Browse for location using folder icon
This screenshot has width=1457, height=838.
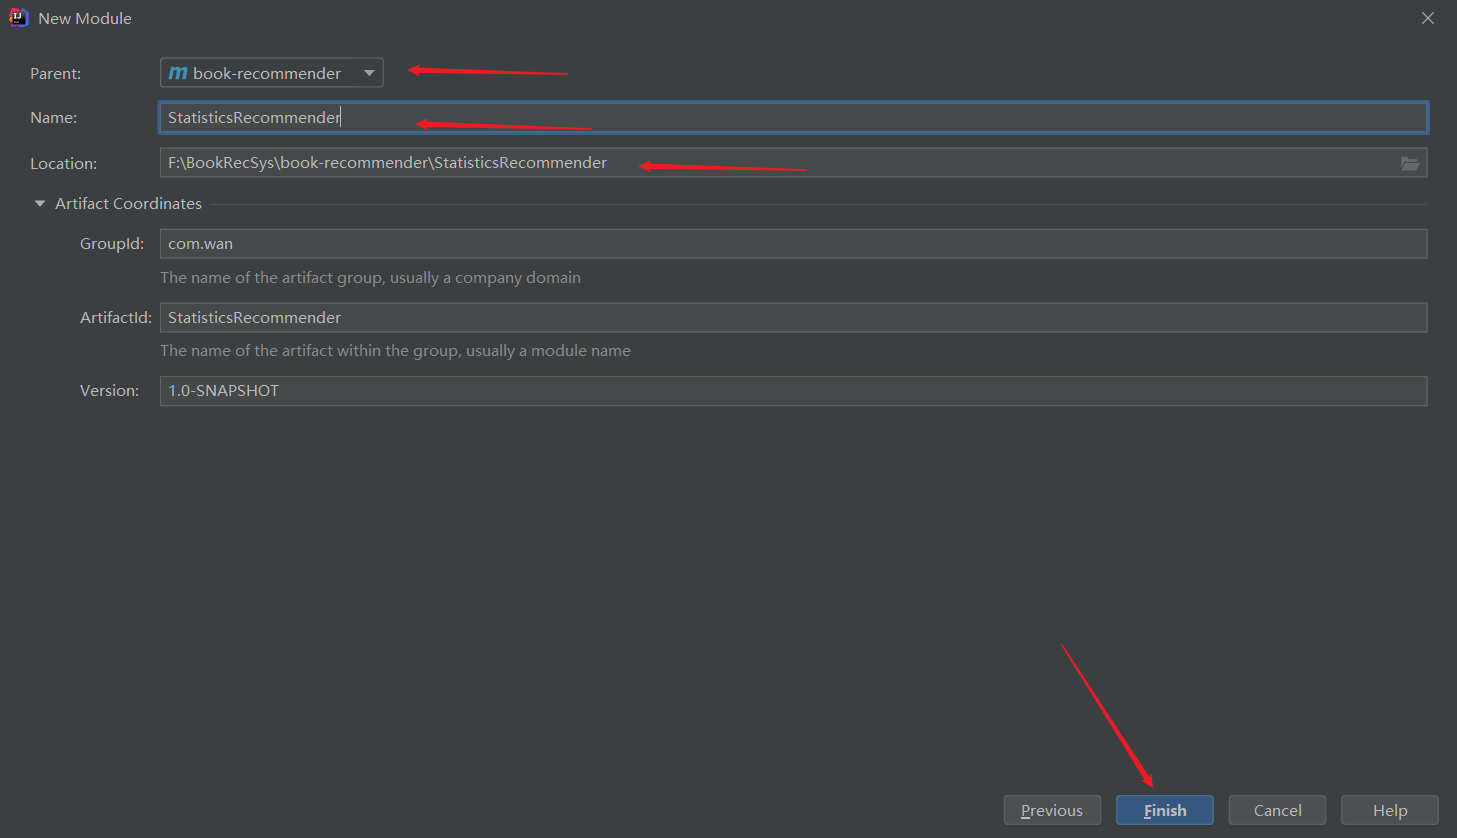point(1410,164)
